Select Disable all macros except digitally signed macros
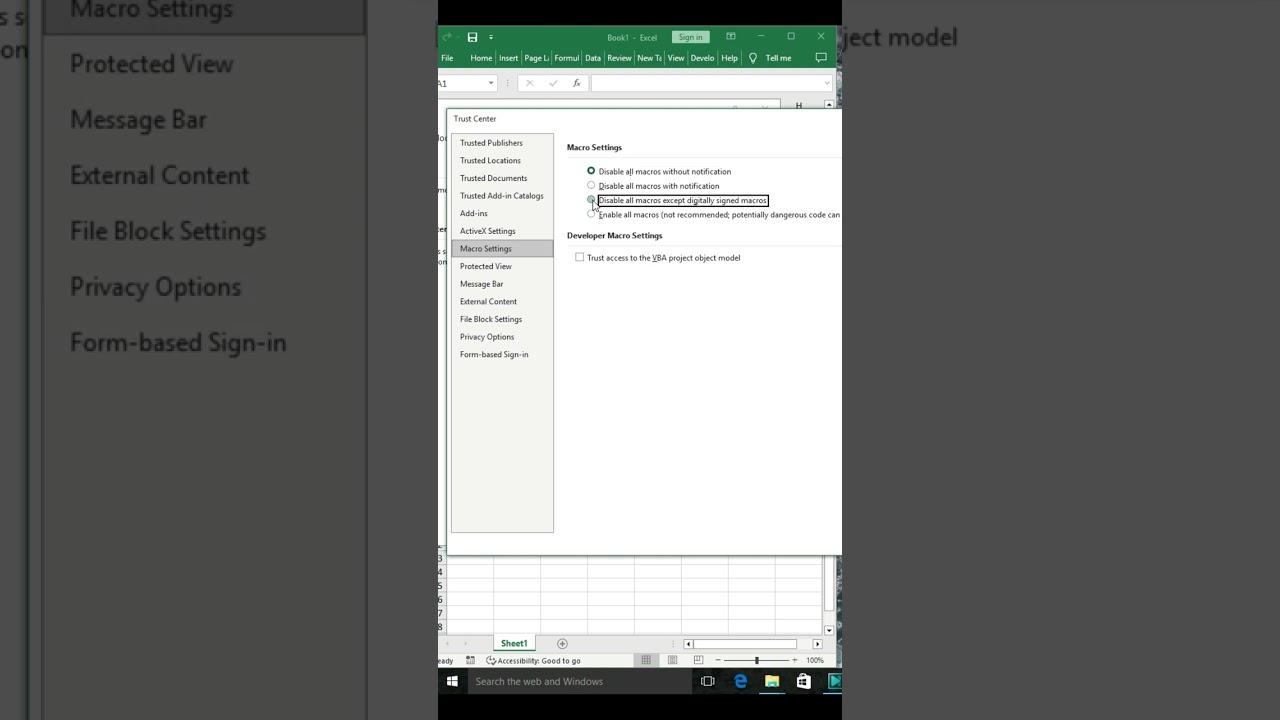Image resolution: width=1280 pixels, height=720 pixels. (x=591, y=200)
